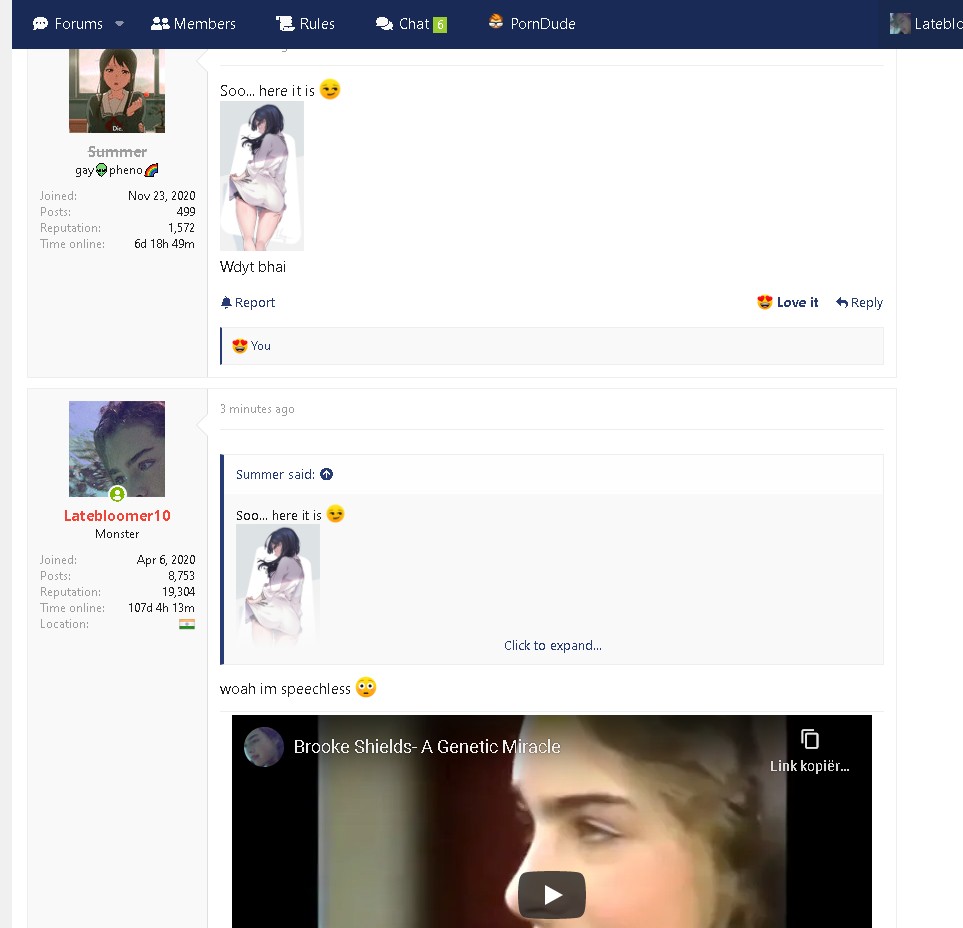Open the Rules page
This screenshot has height=928, width=963.
point(305,24)
